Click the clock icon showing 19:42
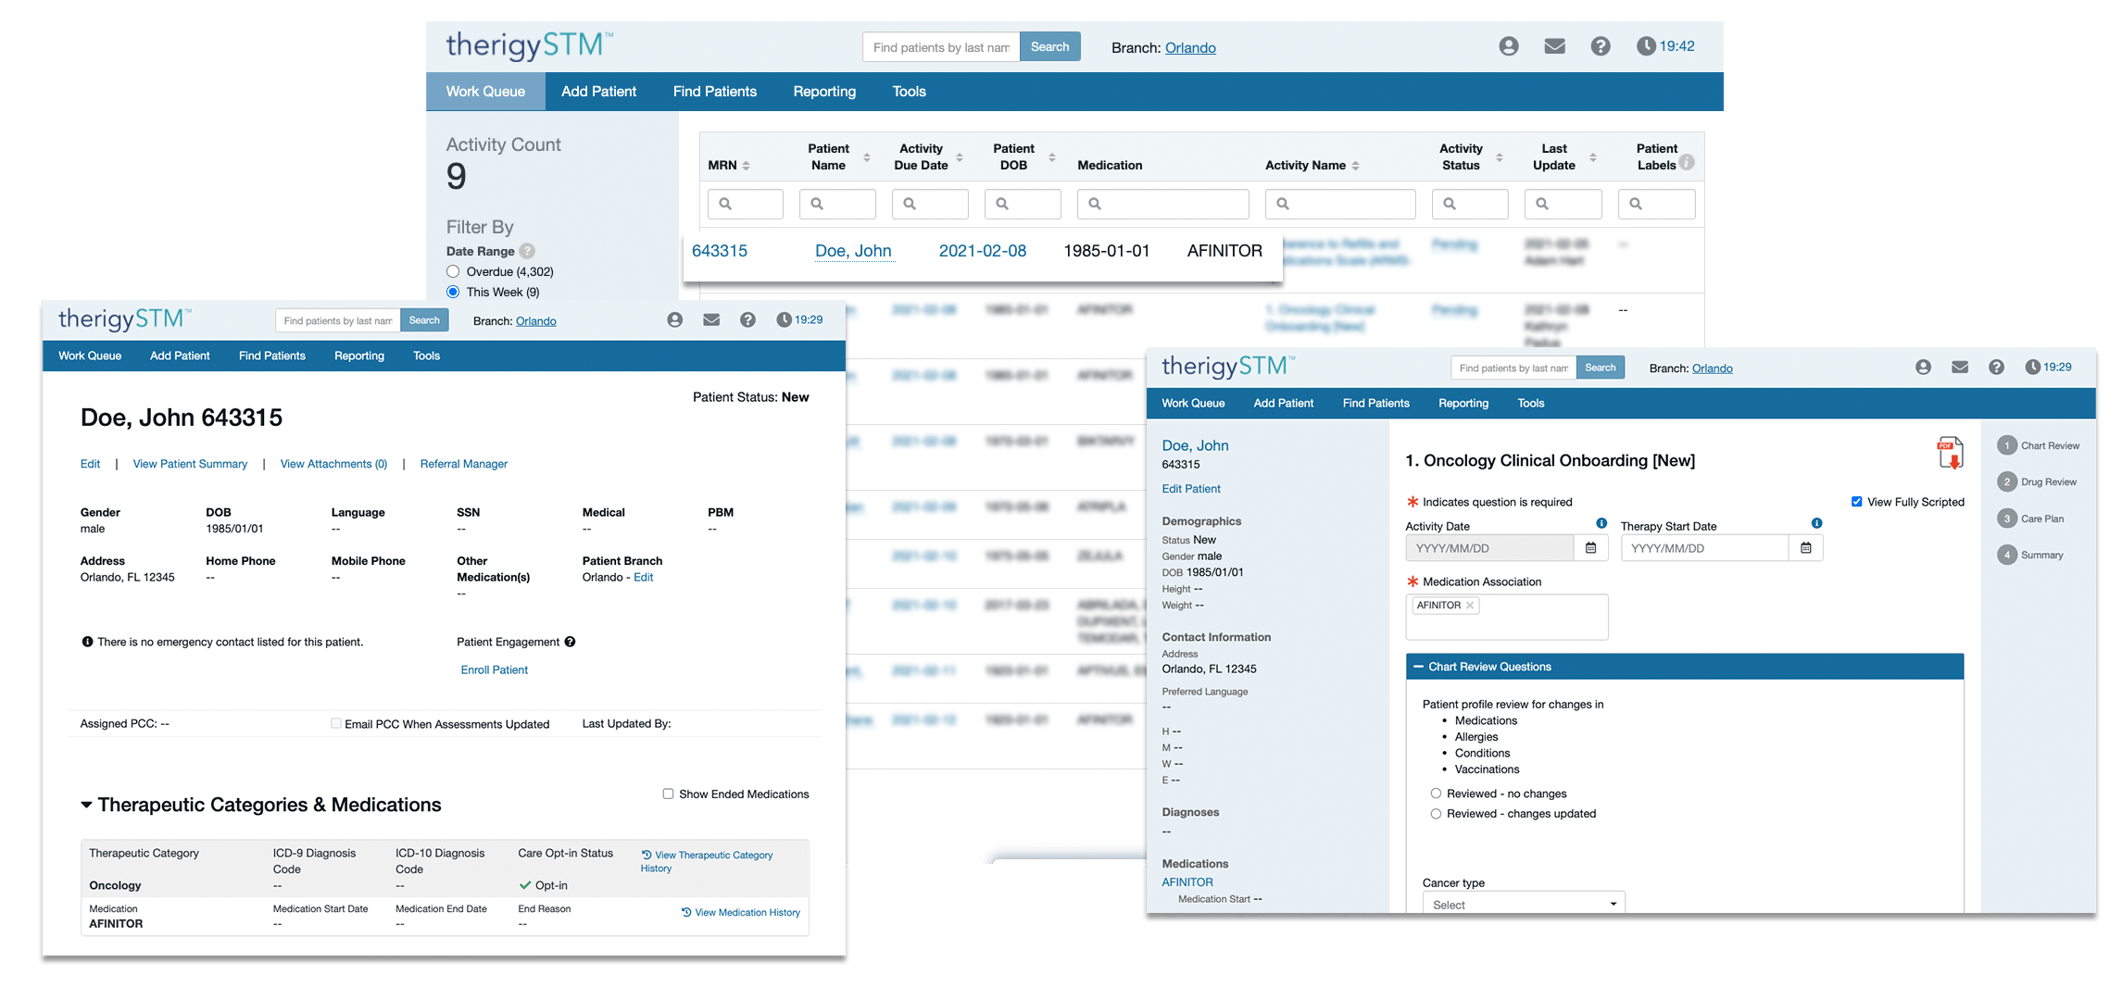The width and height of the screenshot is (2122, 1000). (1650, 45)
